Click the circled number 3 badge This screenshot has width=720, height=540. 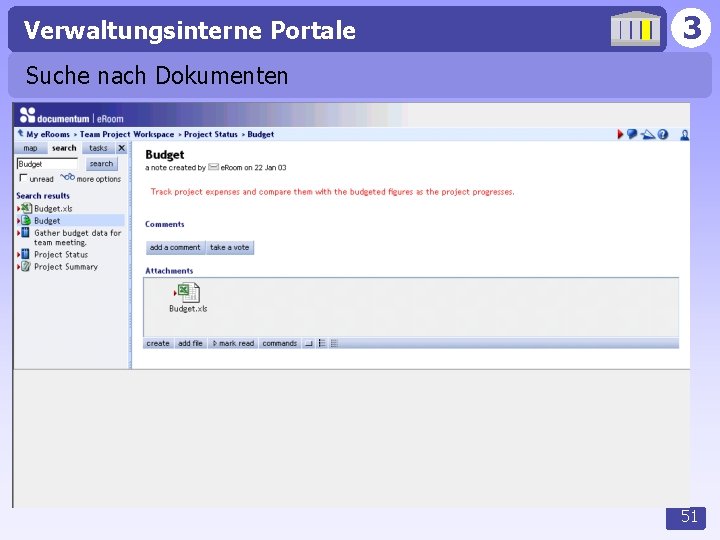pyautogui.click(x=691, y=28)
